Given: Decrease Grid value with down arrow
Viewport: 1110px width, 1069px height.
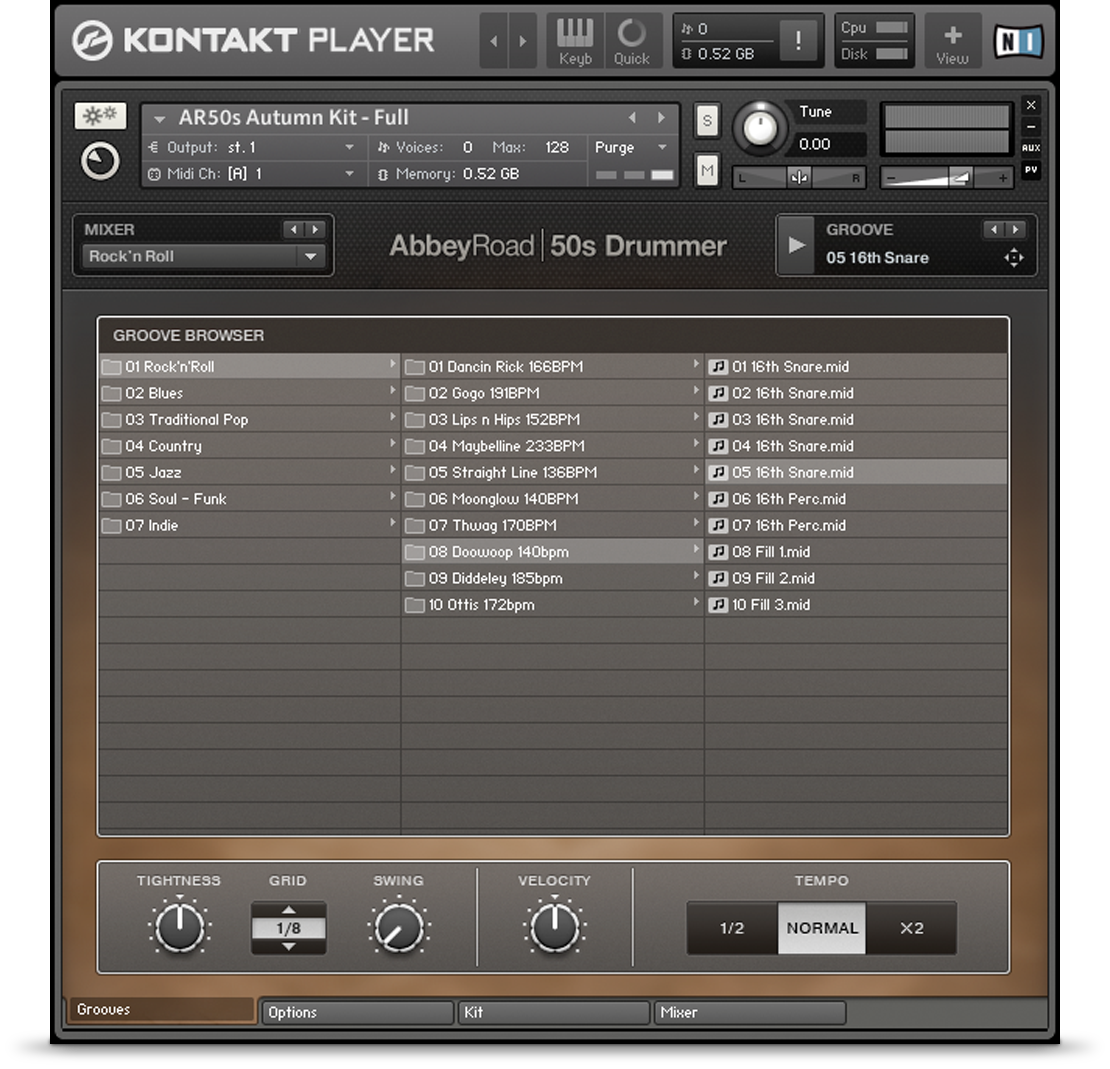Looking at the screenshot, I should click(x=289, y=947).
